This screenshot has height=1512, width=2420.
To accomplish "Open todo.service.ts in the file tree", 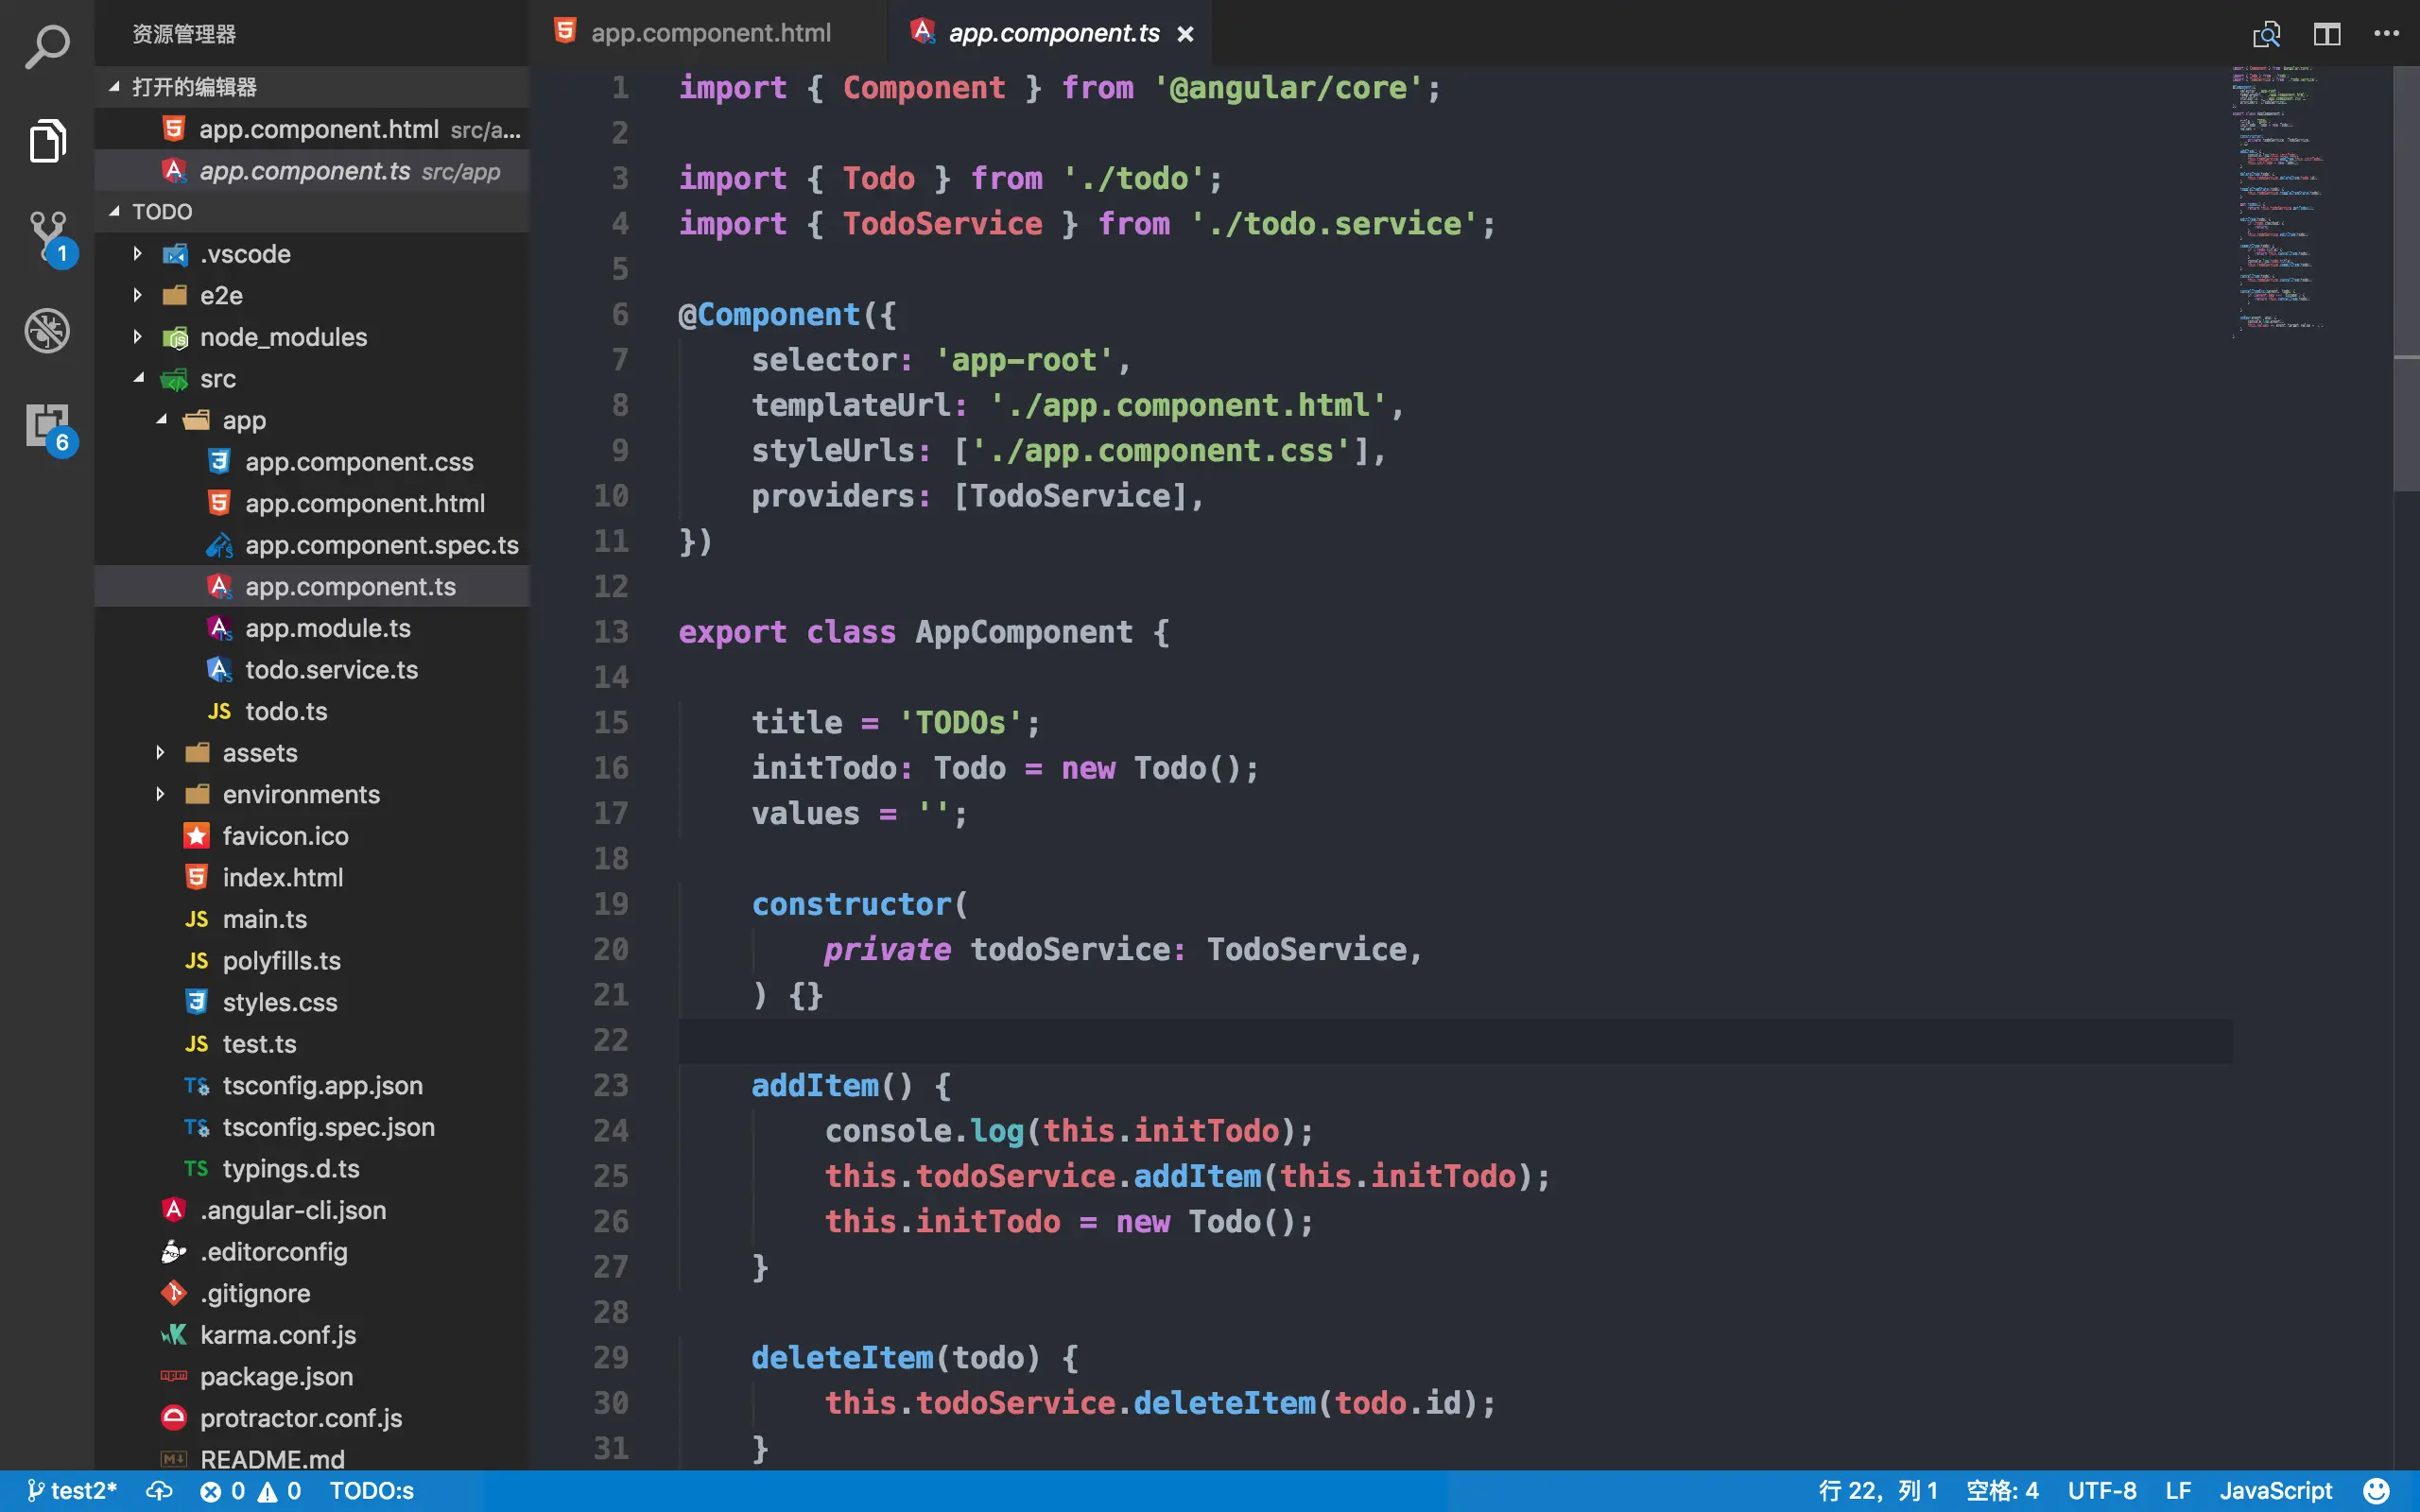I will [x=331, y=669].
